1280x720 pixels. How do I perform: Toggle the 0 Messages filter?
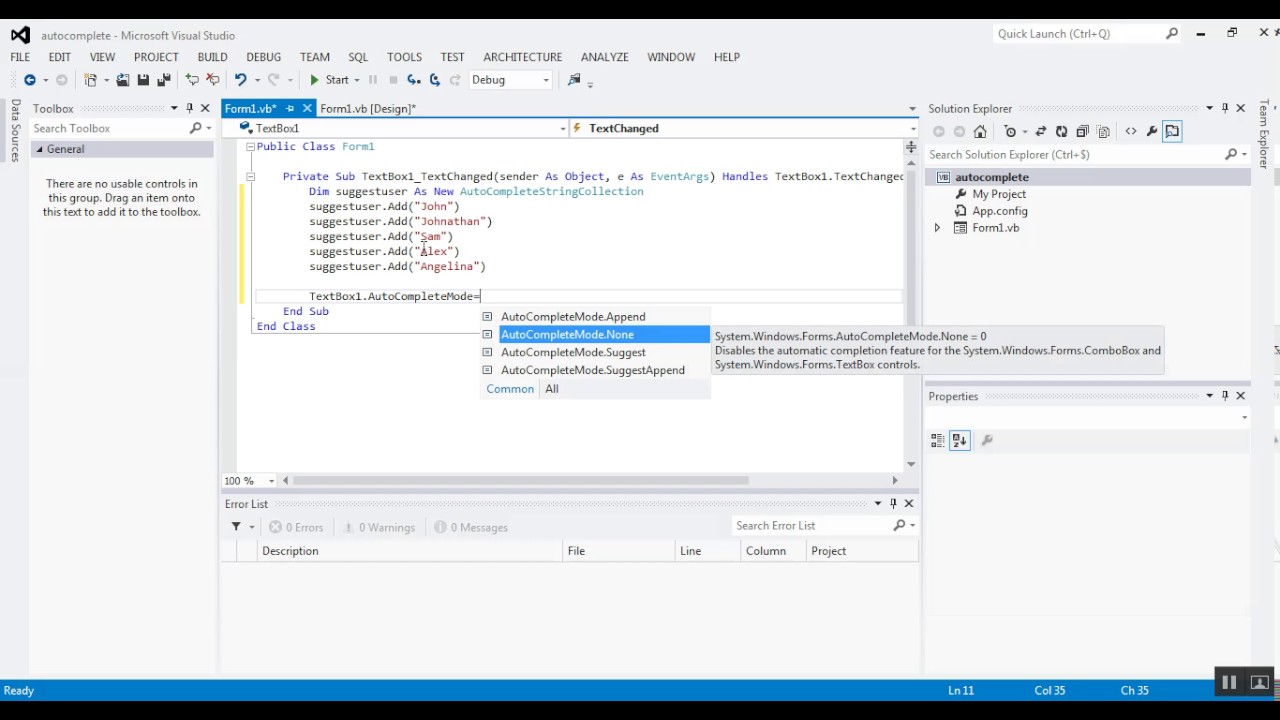tap(471, 527)
